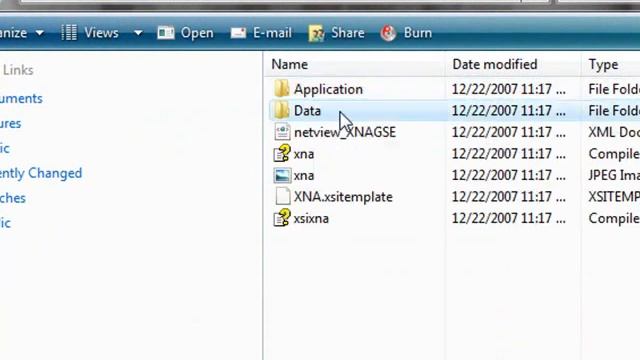Click the xna compiled help file icon
The image size is (640, 360).
point(282,153)
